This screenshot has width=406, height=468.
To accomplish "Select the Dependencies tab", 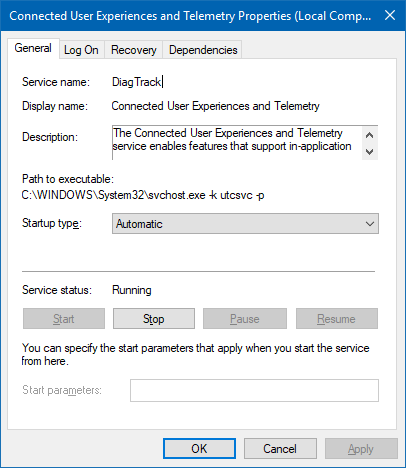I will (x=203, y=50).
